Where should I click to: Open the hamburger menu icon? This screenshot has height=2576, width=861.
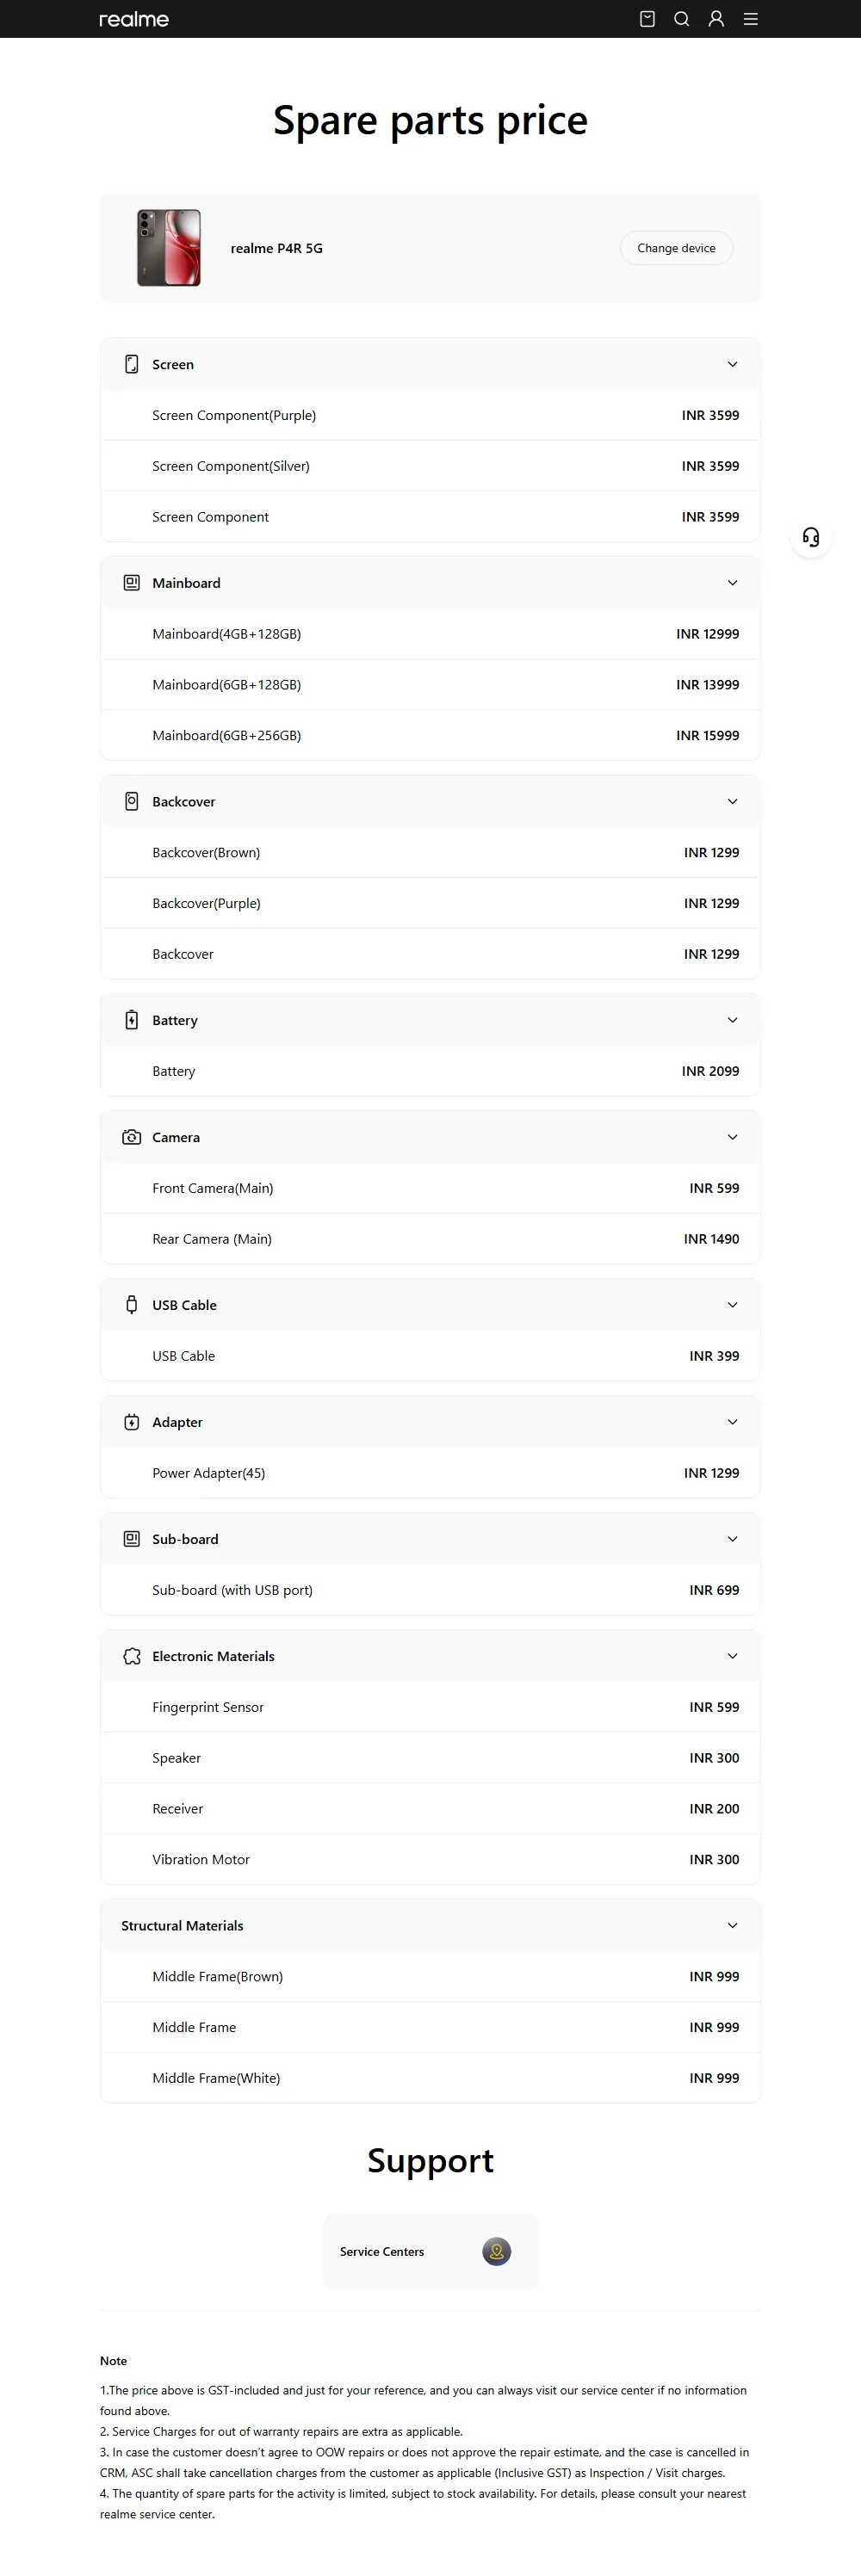tap(751, 19)
